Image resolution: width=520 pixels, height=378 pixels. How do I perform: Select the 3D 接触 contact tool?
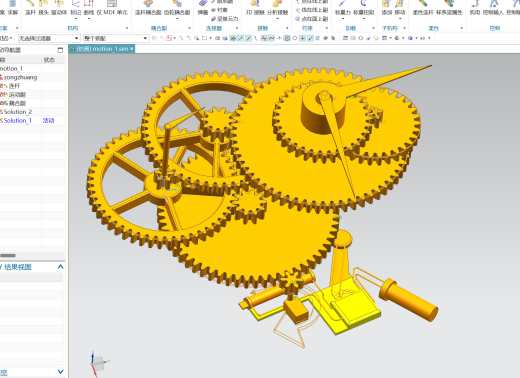pos(255,7)
